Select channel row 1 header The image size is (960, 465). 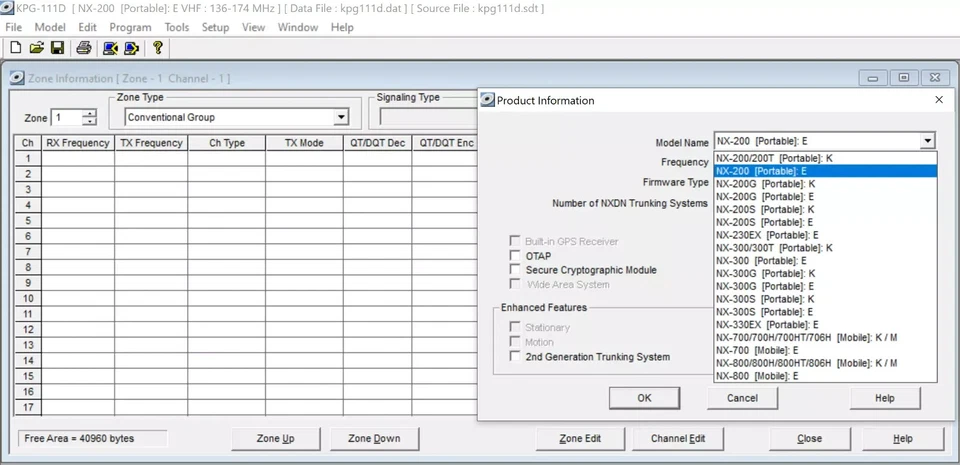click(x=28, y=158)
